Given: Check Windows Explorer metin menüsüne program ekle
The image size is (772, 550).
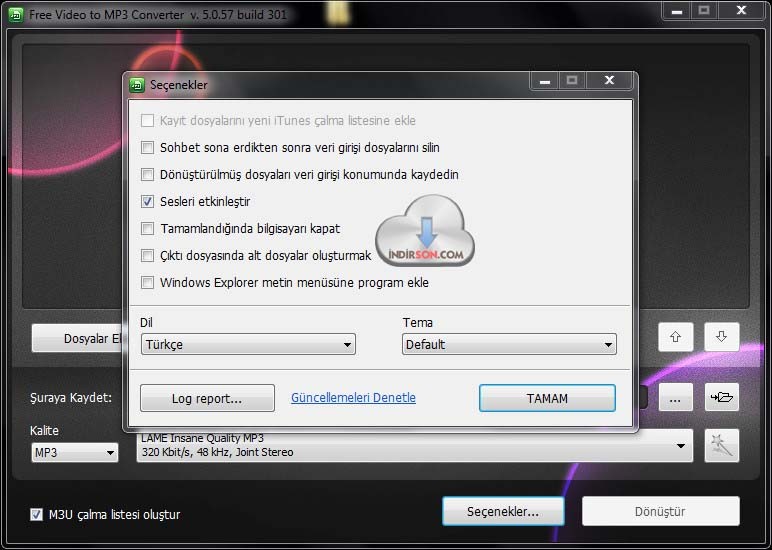Looking at the screenshot, I should pyautogui.click(x=147, y=283).
